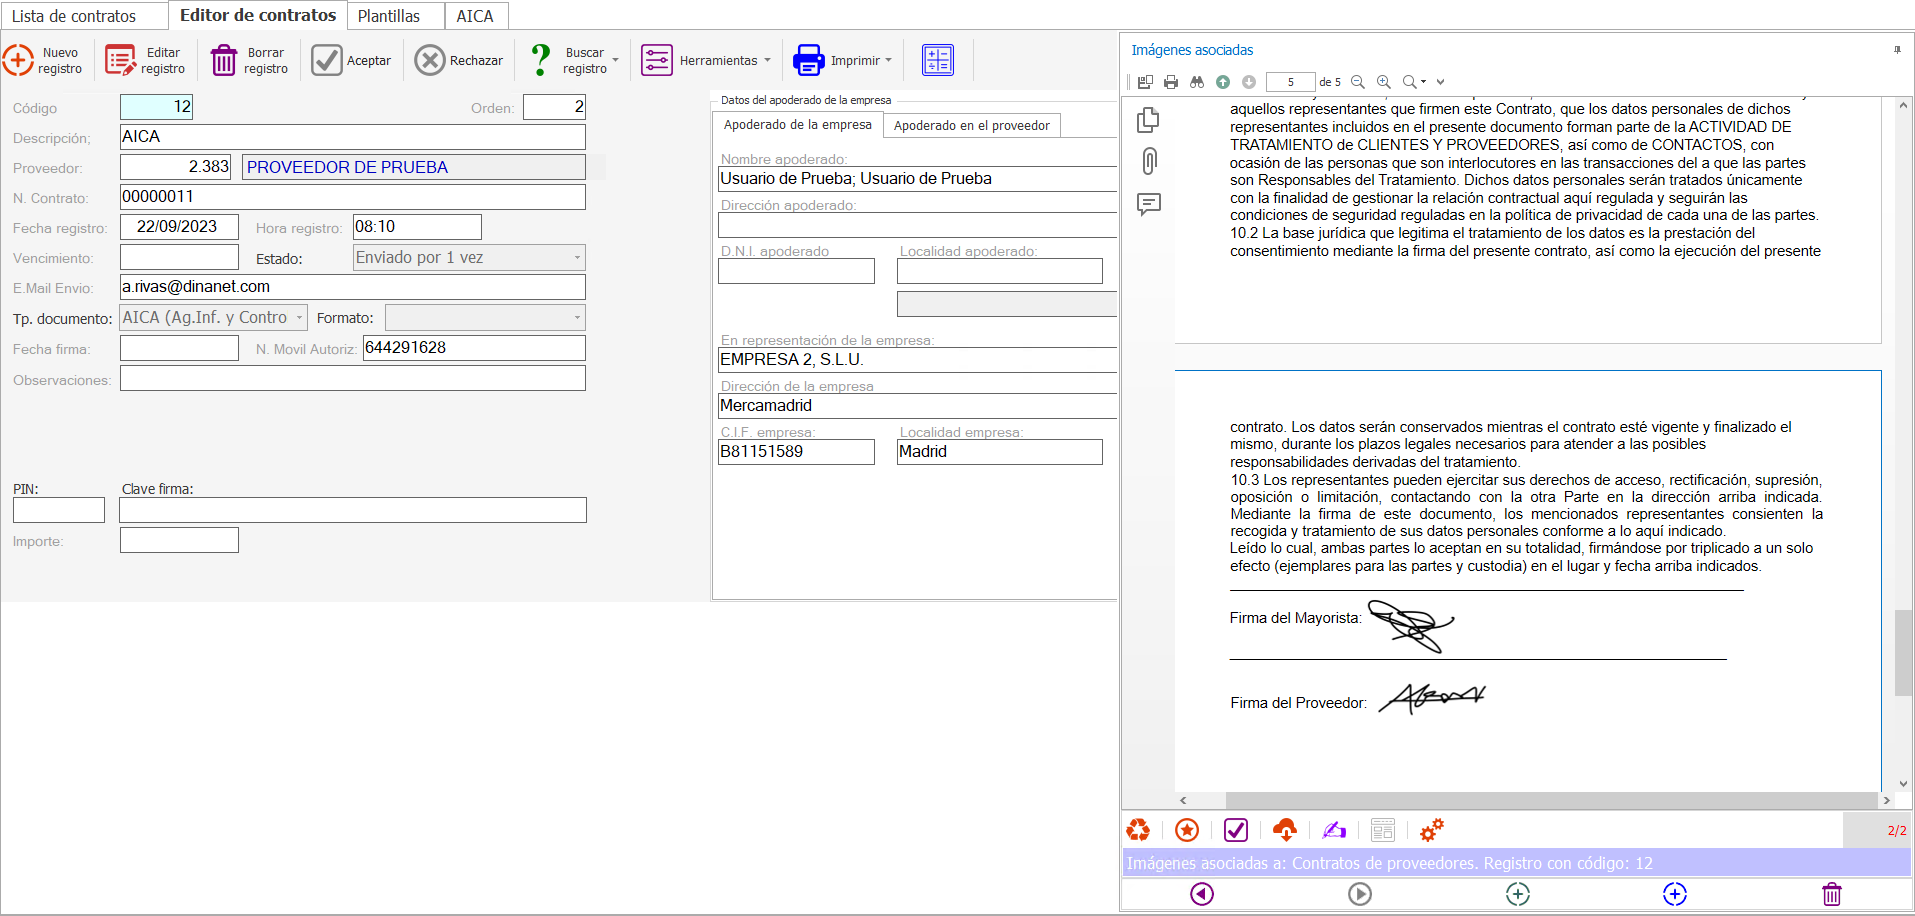1915x916 pixels.
Task: Print the PDF using the viewer printer icon
Action: click(x=1171, y=82)
